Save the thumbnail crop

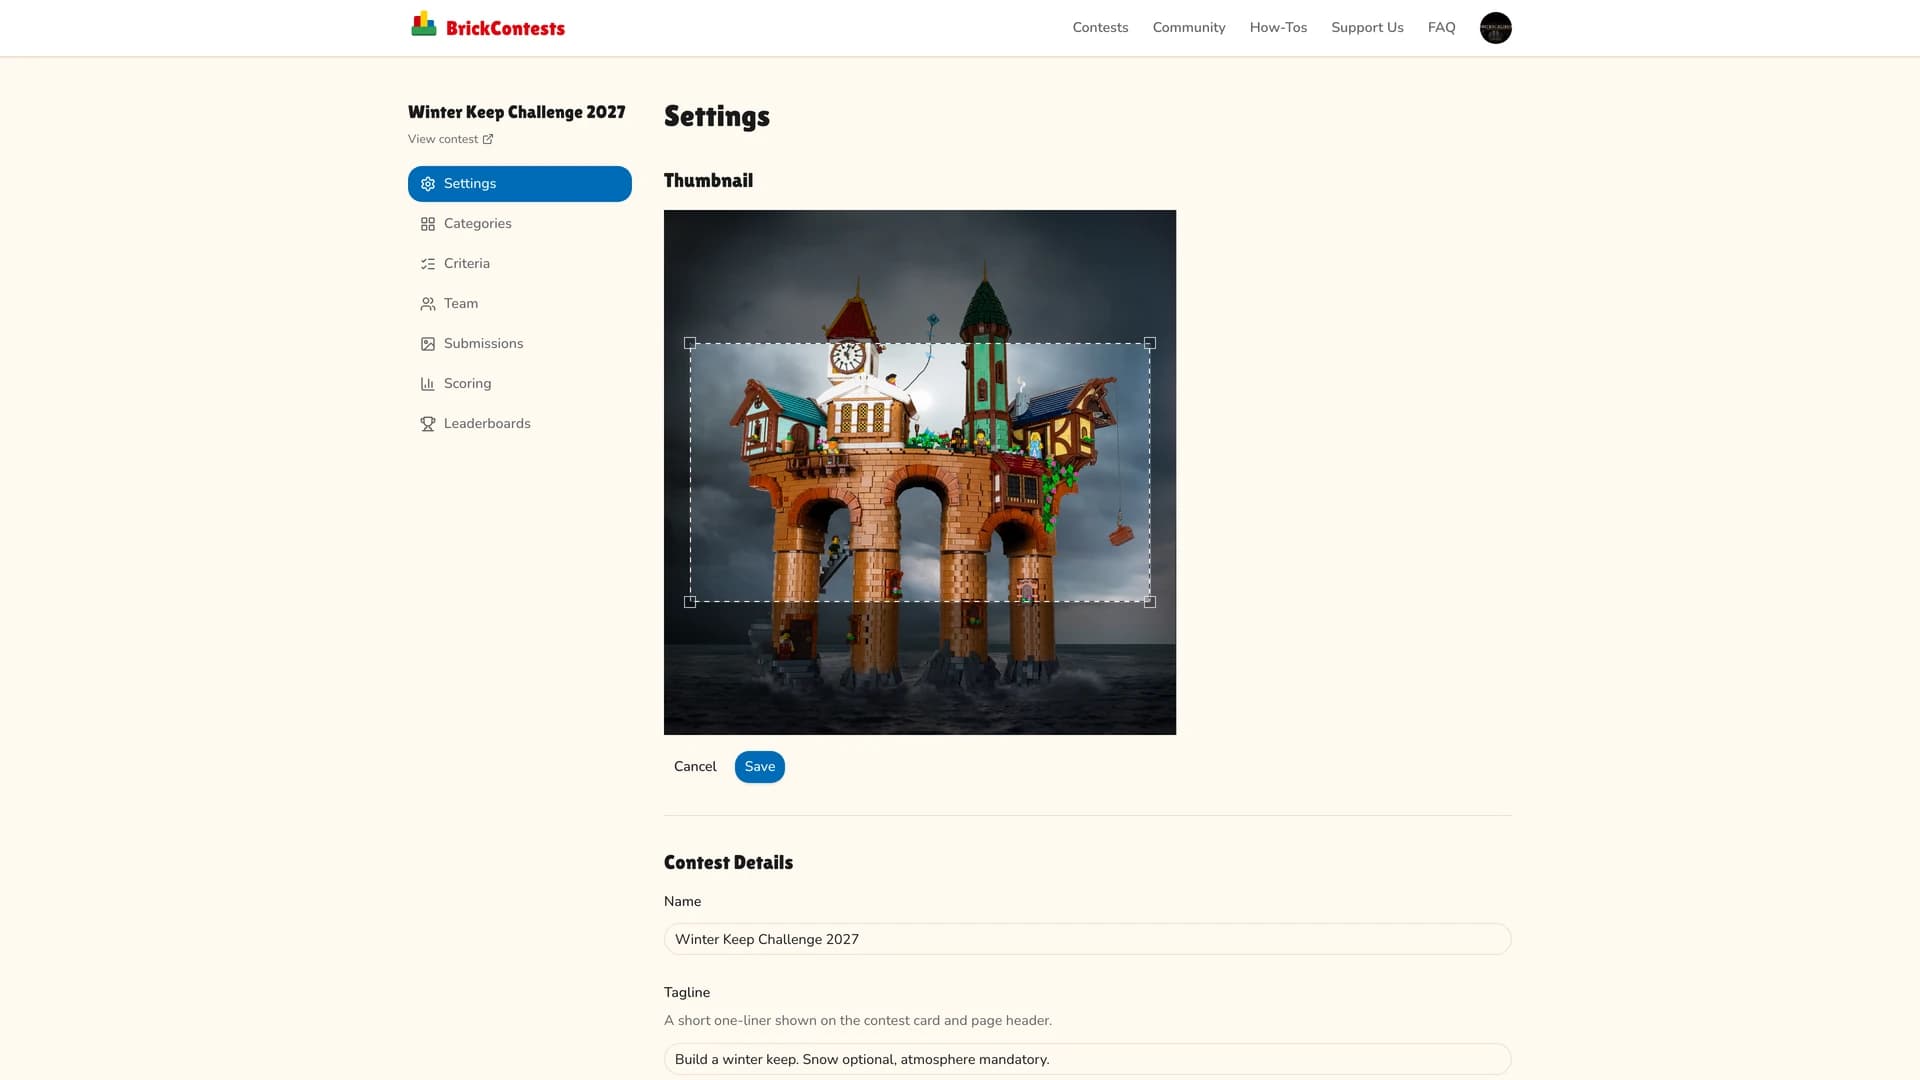pos(760,767)
